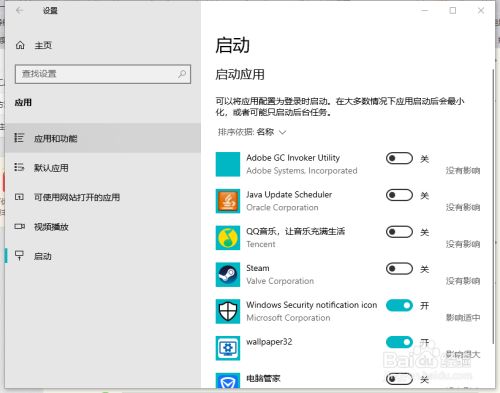Click the 影响适中 impact label

(463, 317)
